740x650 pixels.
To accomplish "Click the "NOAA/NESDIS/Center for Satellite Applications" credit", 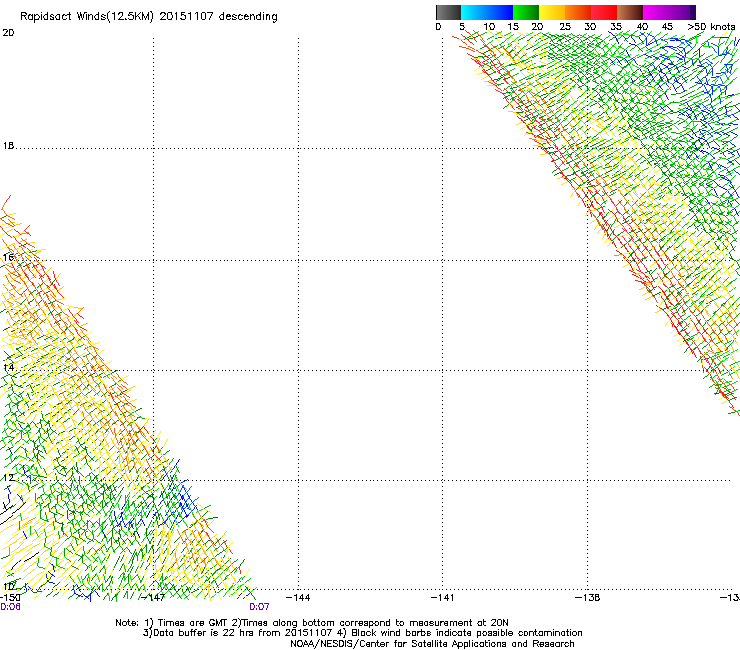I will tap(432, 644).
